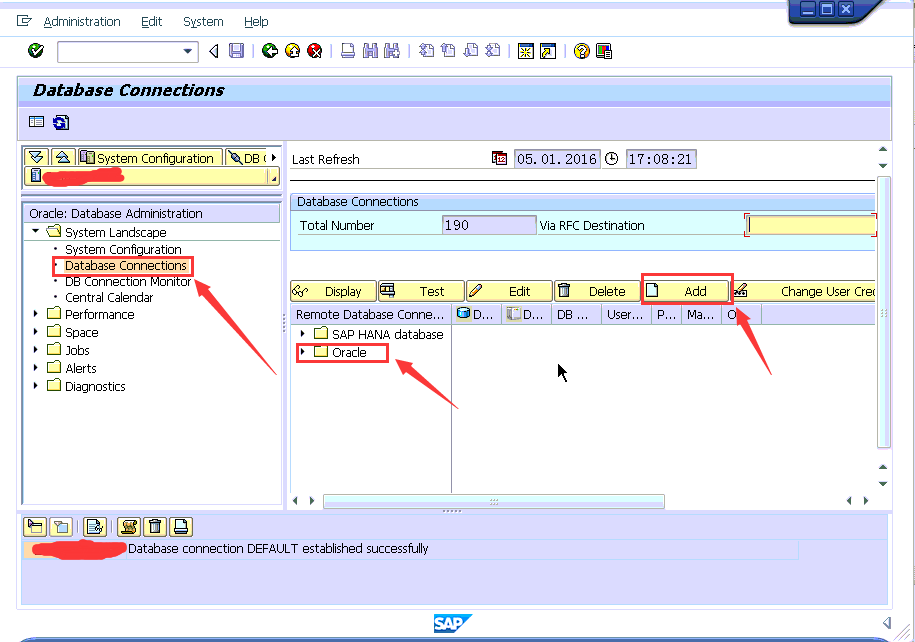The height and width of the screenshot is (642, 915).
Task: Click the vertical scrollbar at right edge
Action: click(x=883, y=312)
